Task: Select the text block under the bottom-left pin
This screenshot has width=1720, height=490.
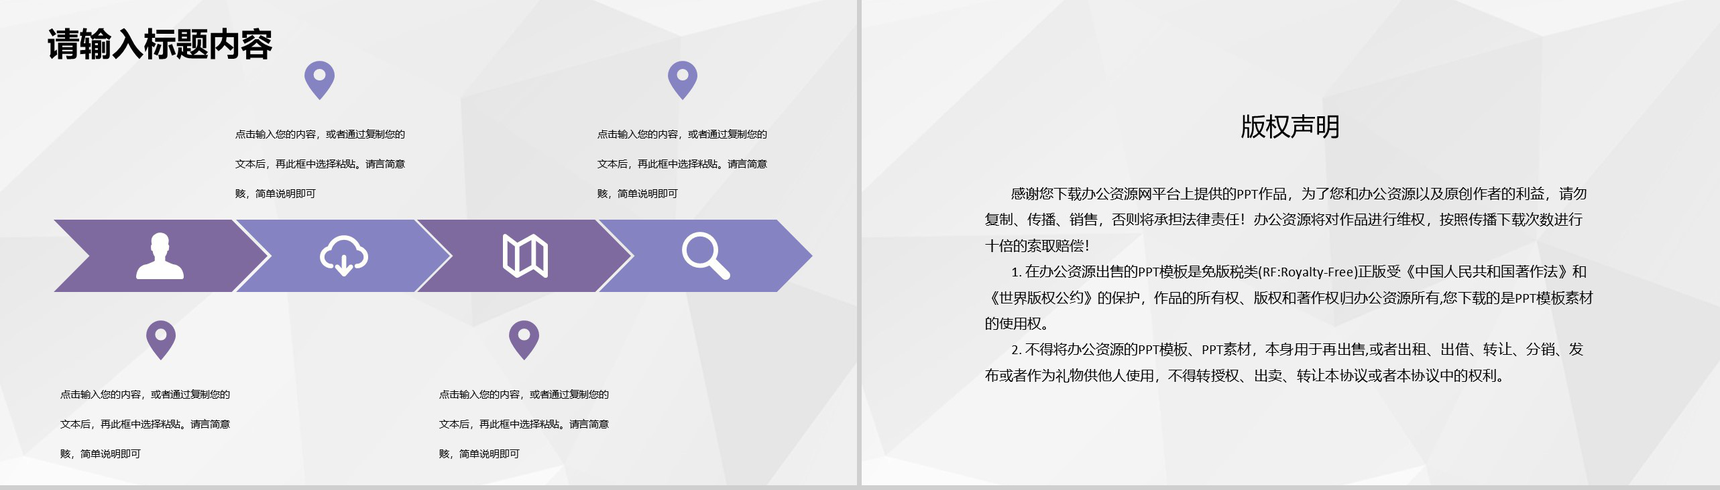Action: click(145, 424)
